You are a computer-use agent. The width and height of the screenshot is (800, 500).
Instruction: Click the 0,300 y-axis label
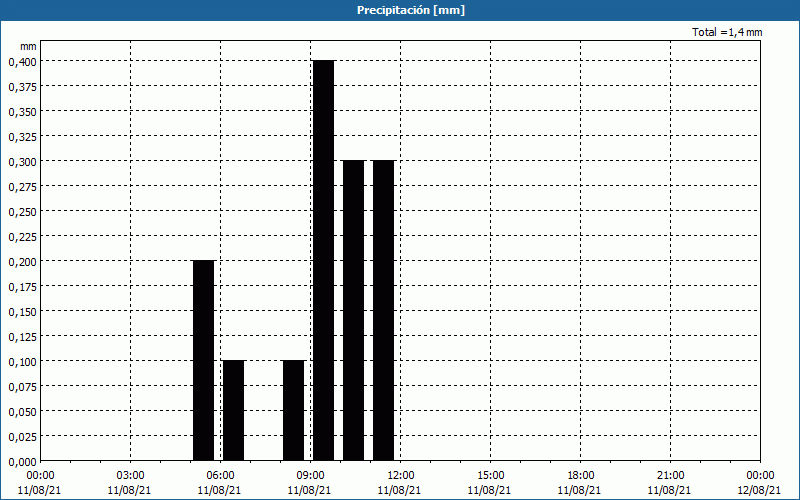coord(22,162)
